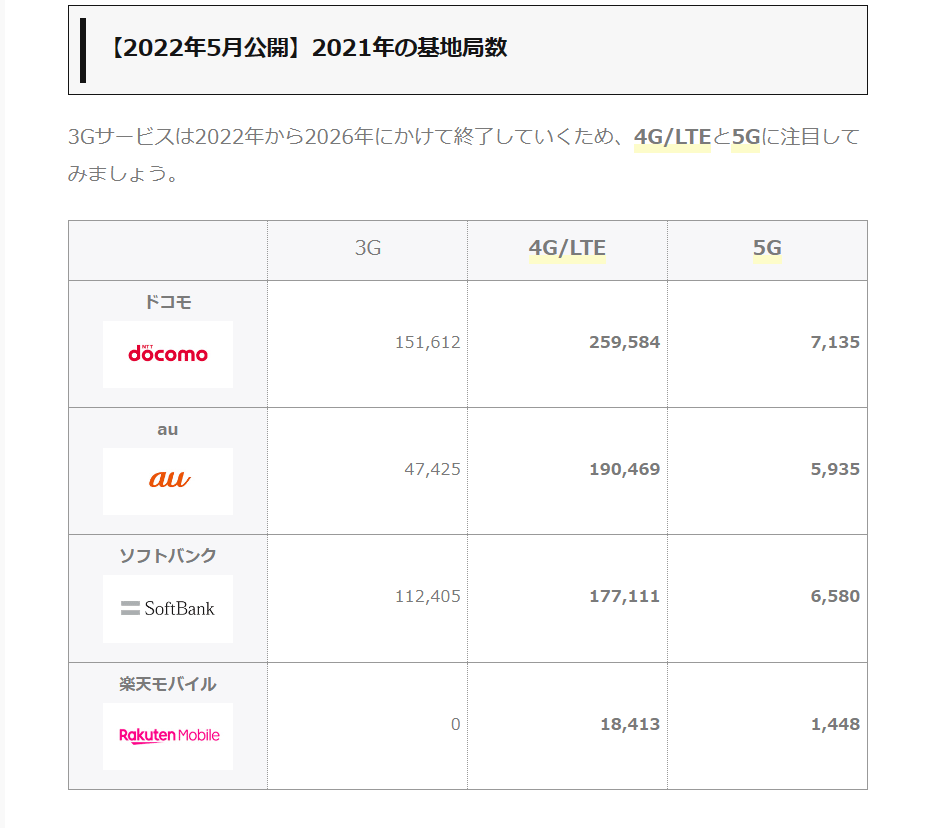Click the au orange logo

click(x=168, y=481)
